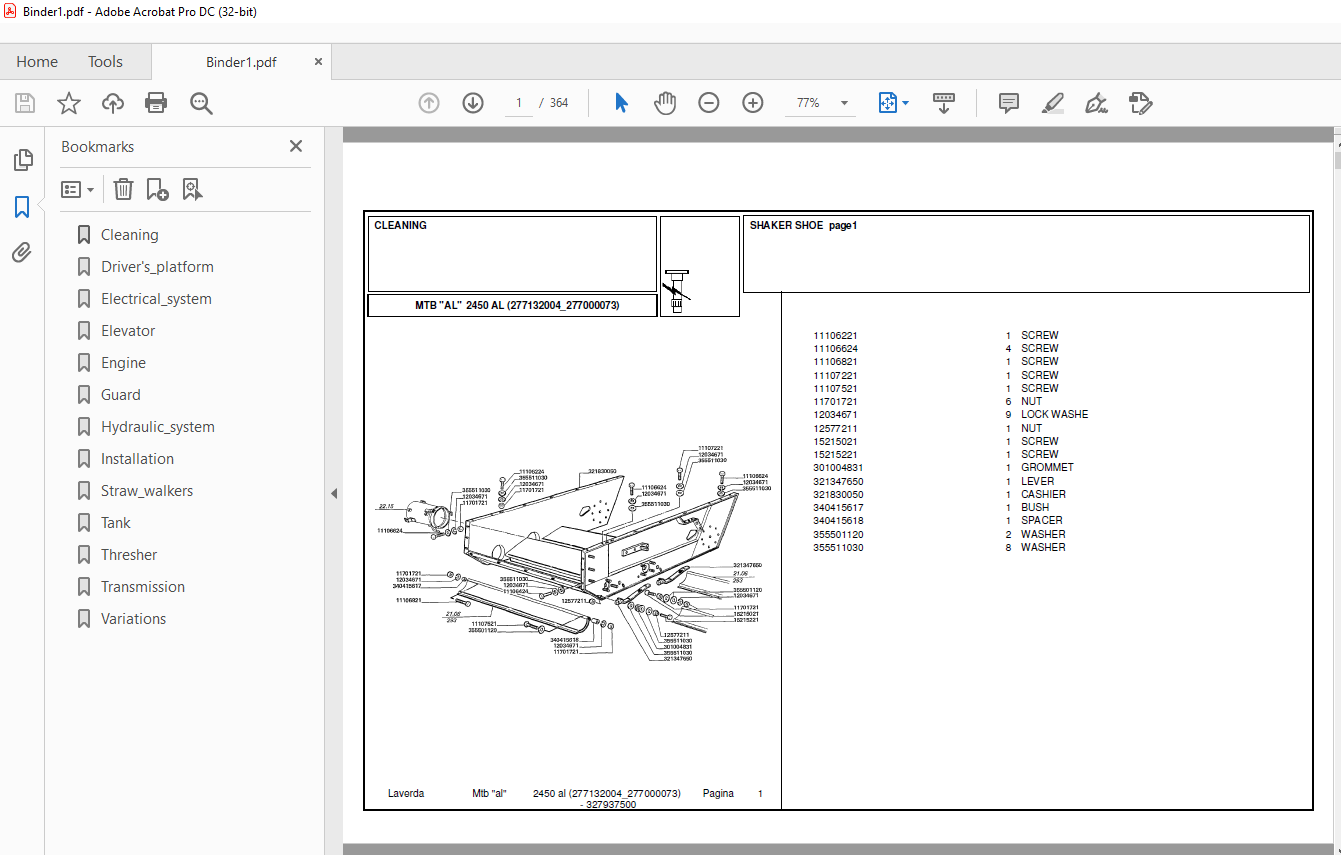Close the Bookmarks panel

pyautogui.click(x=296, y=146)
